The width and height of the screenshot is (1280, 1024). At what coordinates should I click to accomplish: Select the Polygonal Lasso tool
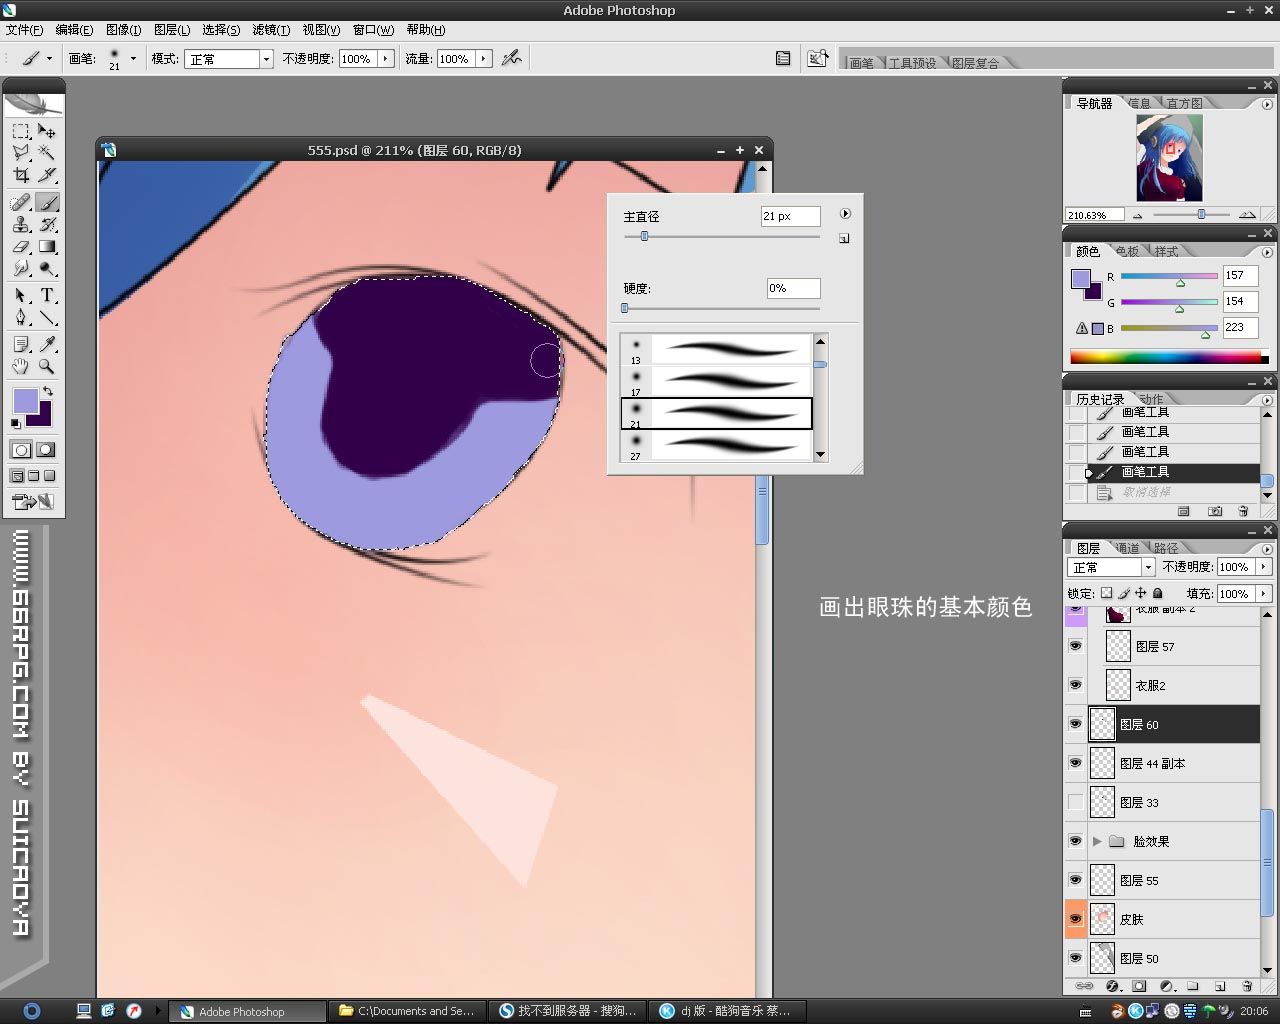coord(21,153)
